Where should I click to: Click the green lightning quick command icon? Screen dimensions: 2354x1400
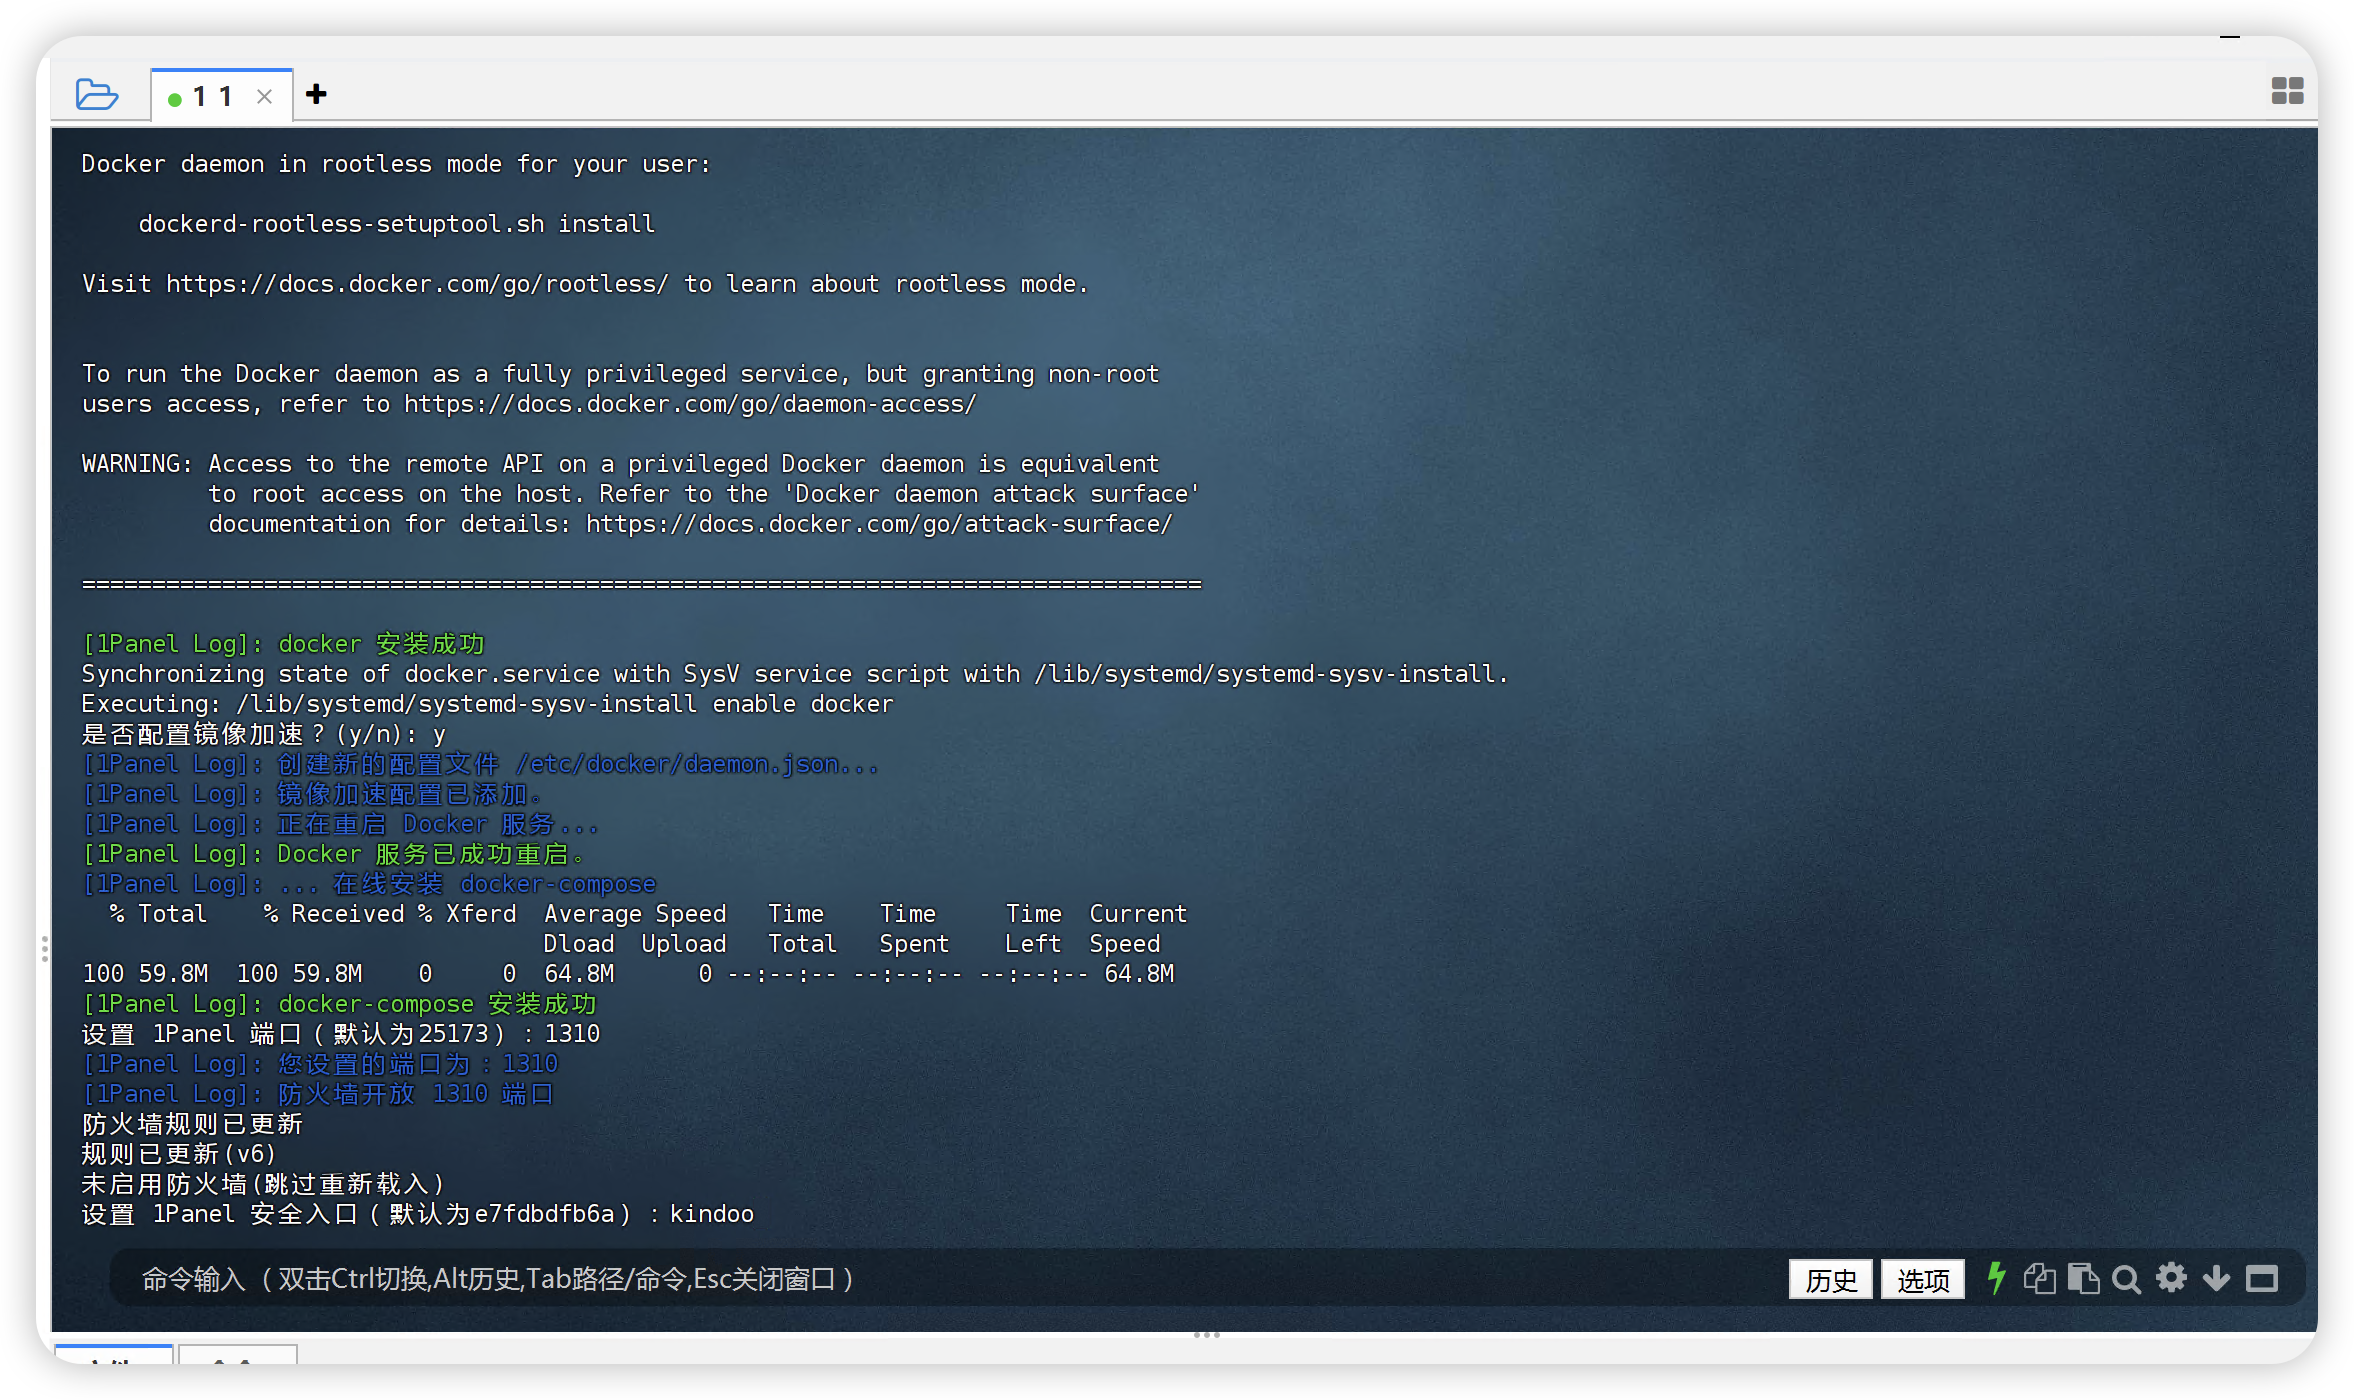[x=1996, y=1278]
